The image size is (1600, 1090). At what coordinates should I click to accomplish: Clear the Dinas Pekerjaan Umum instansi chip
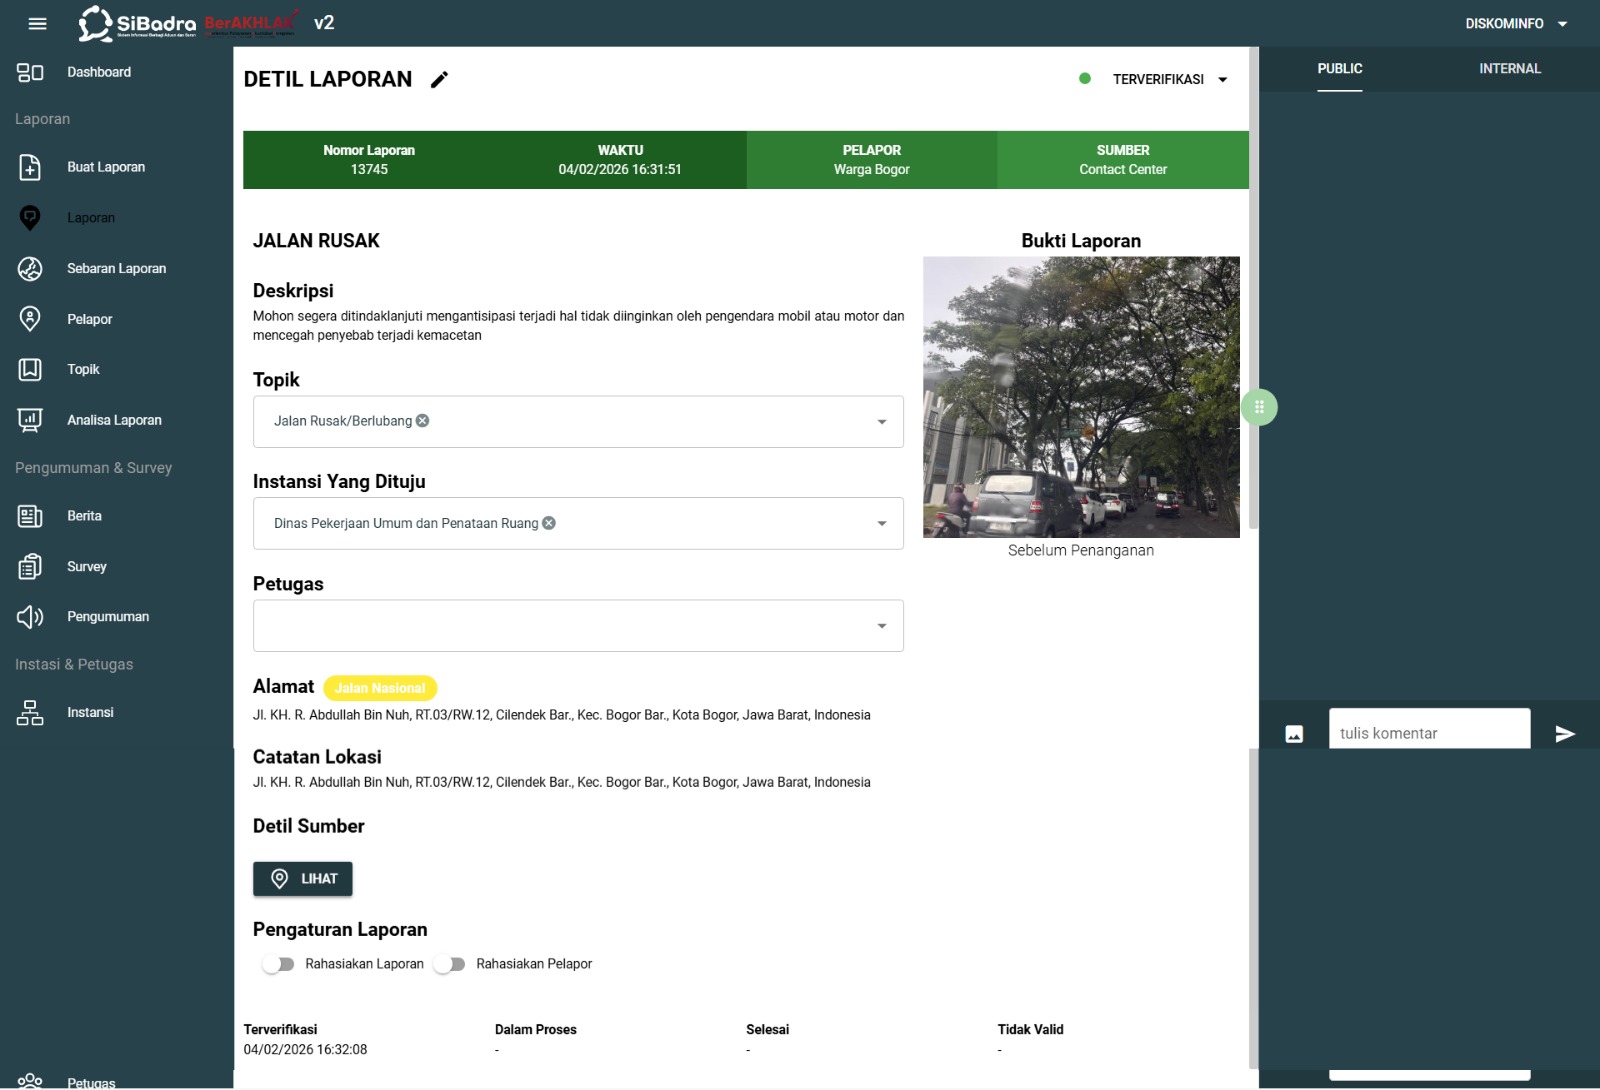pyautogui.click(x=549, y=523)
